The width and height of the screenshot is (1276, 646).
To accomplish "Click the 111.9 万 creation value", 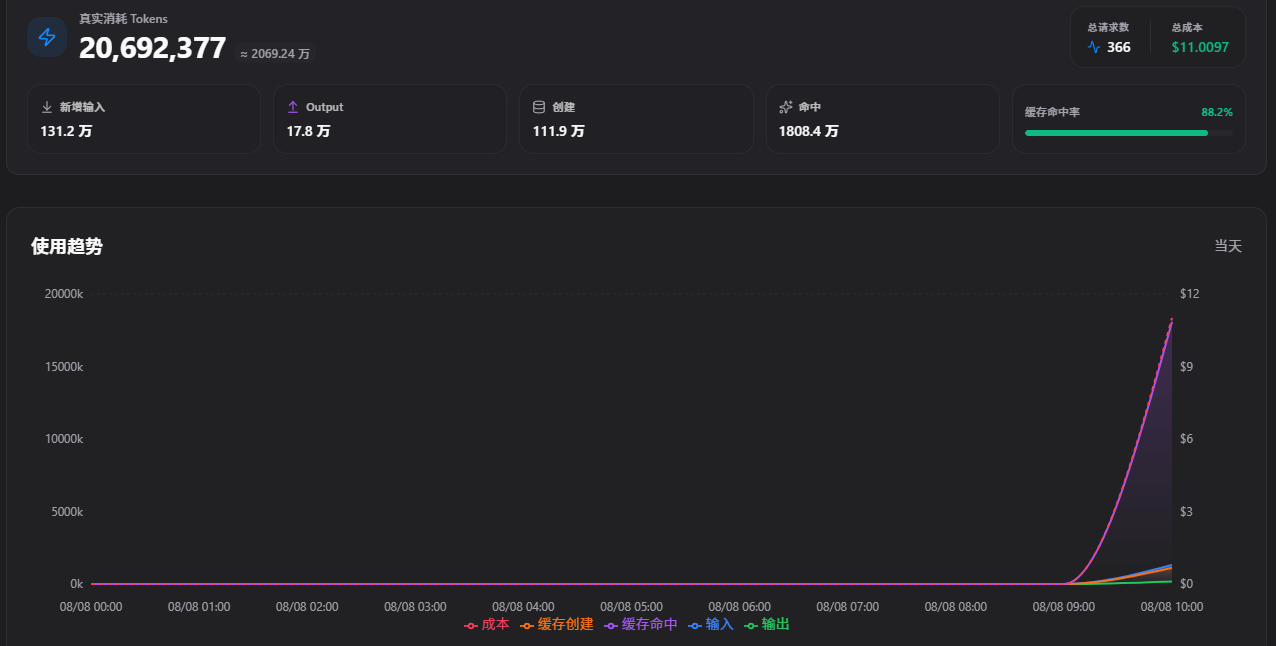I will tap(558, 131).
